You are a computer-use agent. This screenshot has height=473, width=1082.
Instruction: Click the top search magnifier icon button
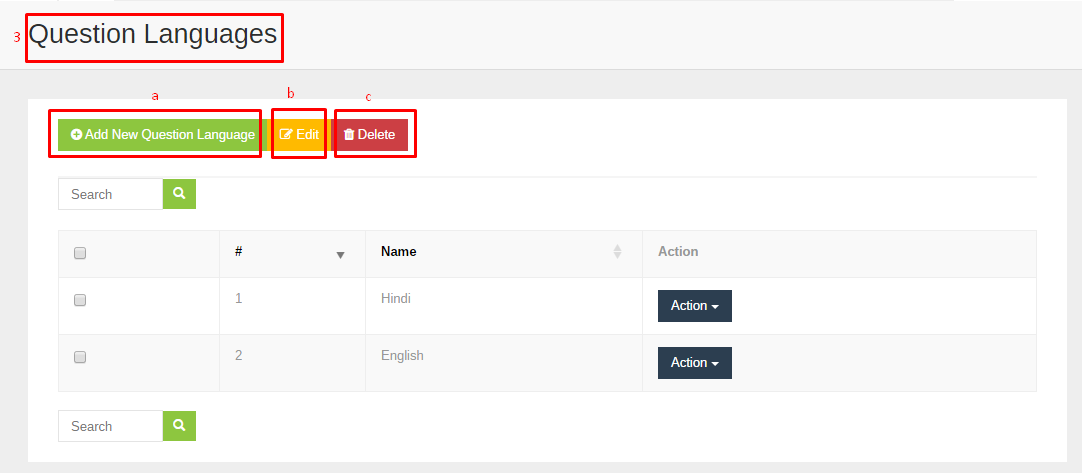(x=179, y=194)
